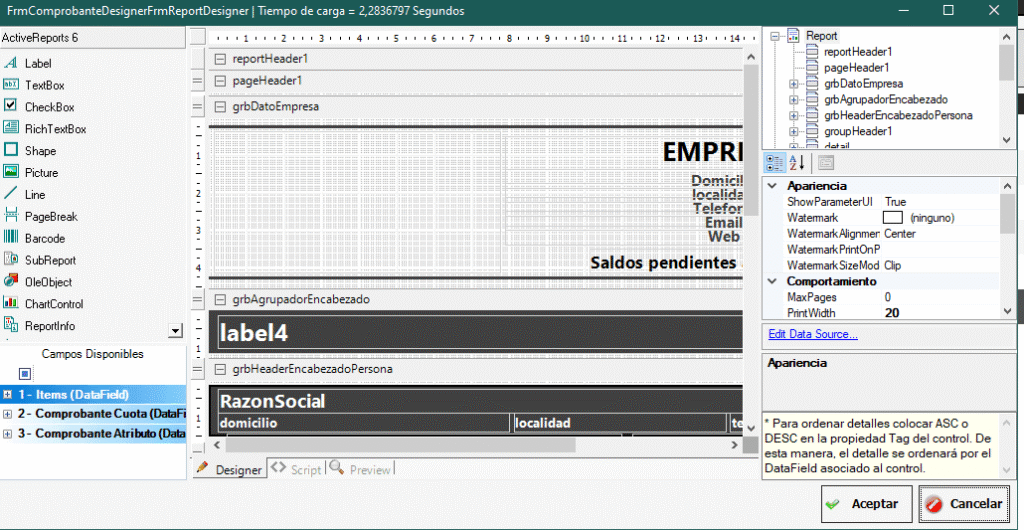Image resolution: width=1024 pixels, height=530 pixels.
Task: Collapse the Apariencia property category
Action: [x=772, y=186]
